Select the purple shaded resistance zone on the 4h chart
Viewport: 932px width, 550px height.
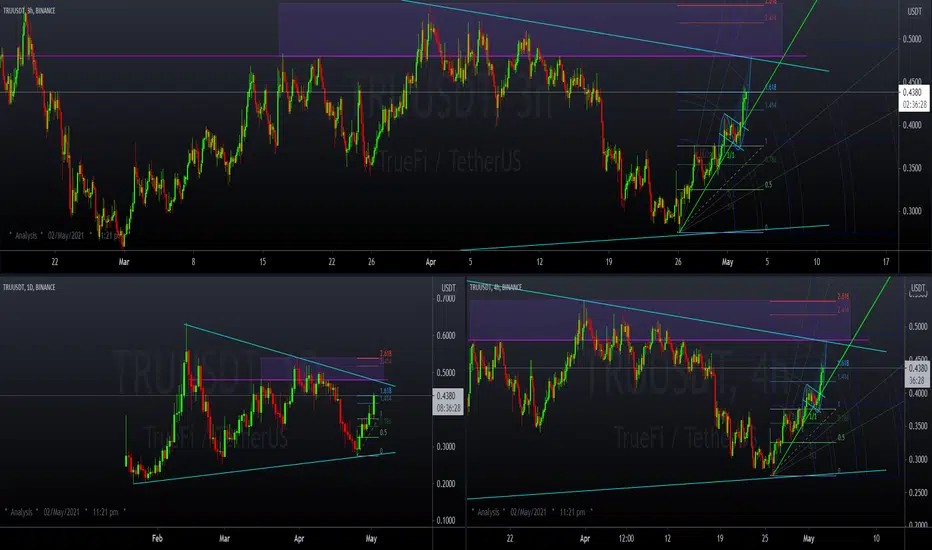(x=659, y=320)
